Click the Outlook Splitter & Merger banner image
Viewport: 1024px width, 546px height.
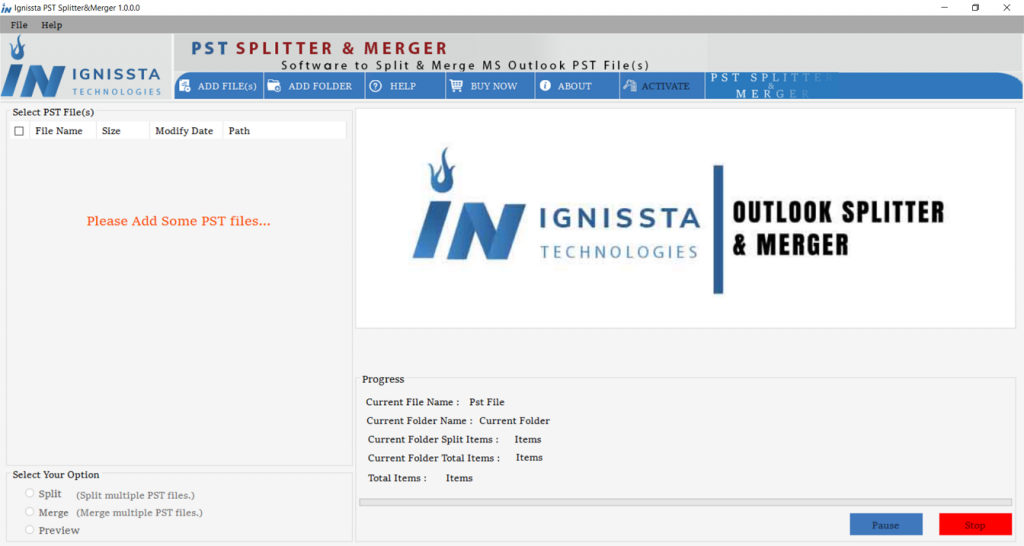point(686,218)
